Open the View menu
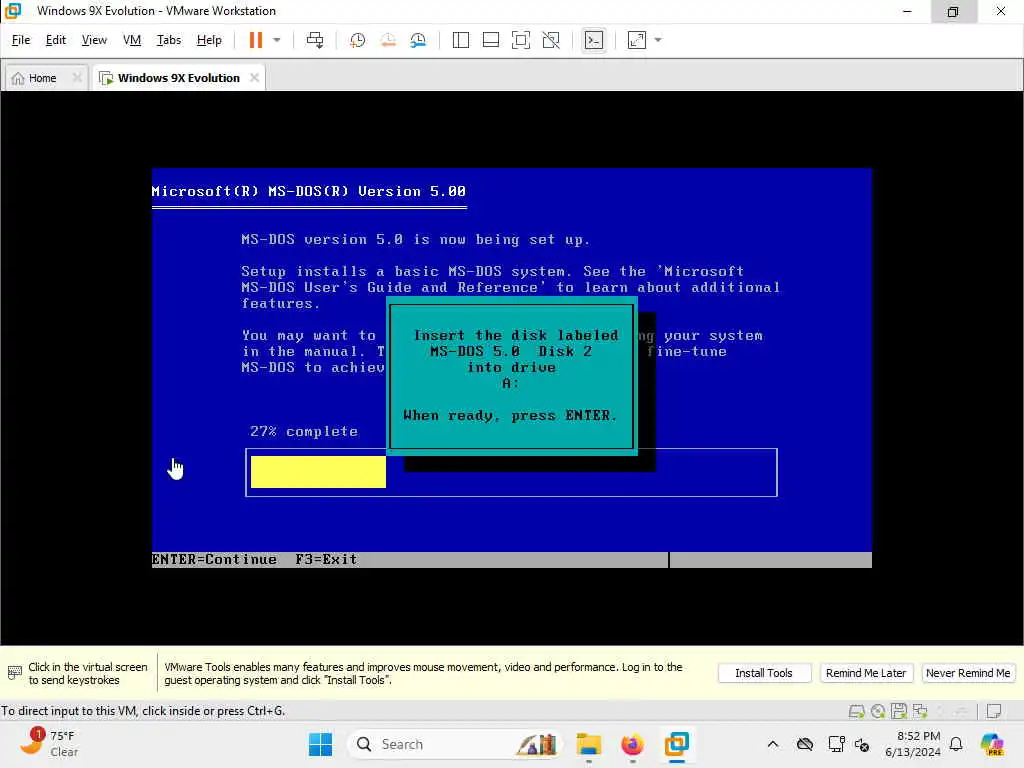The width and height of the screenshot is (1024, 768). 94,40
